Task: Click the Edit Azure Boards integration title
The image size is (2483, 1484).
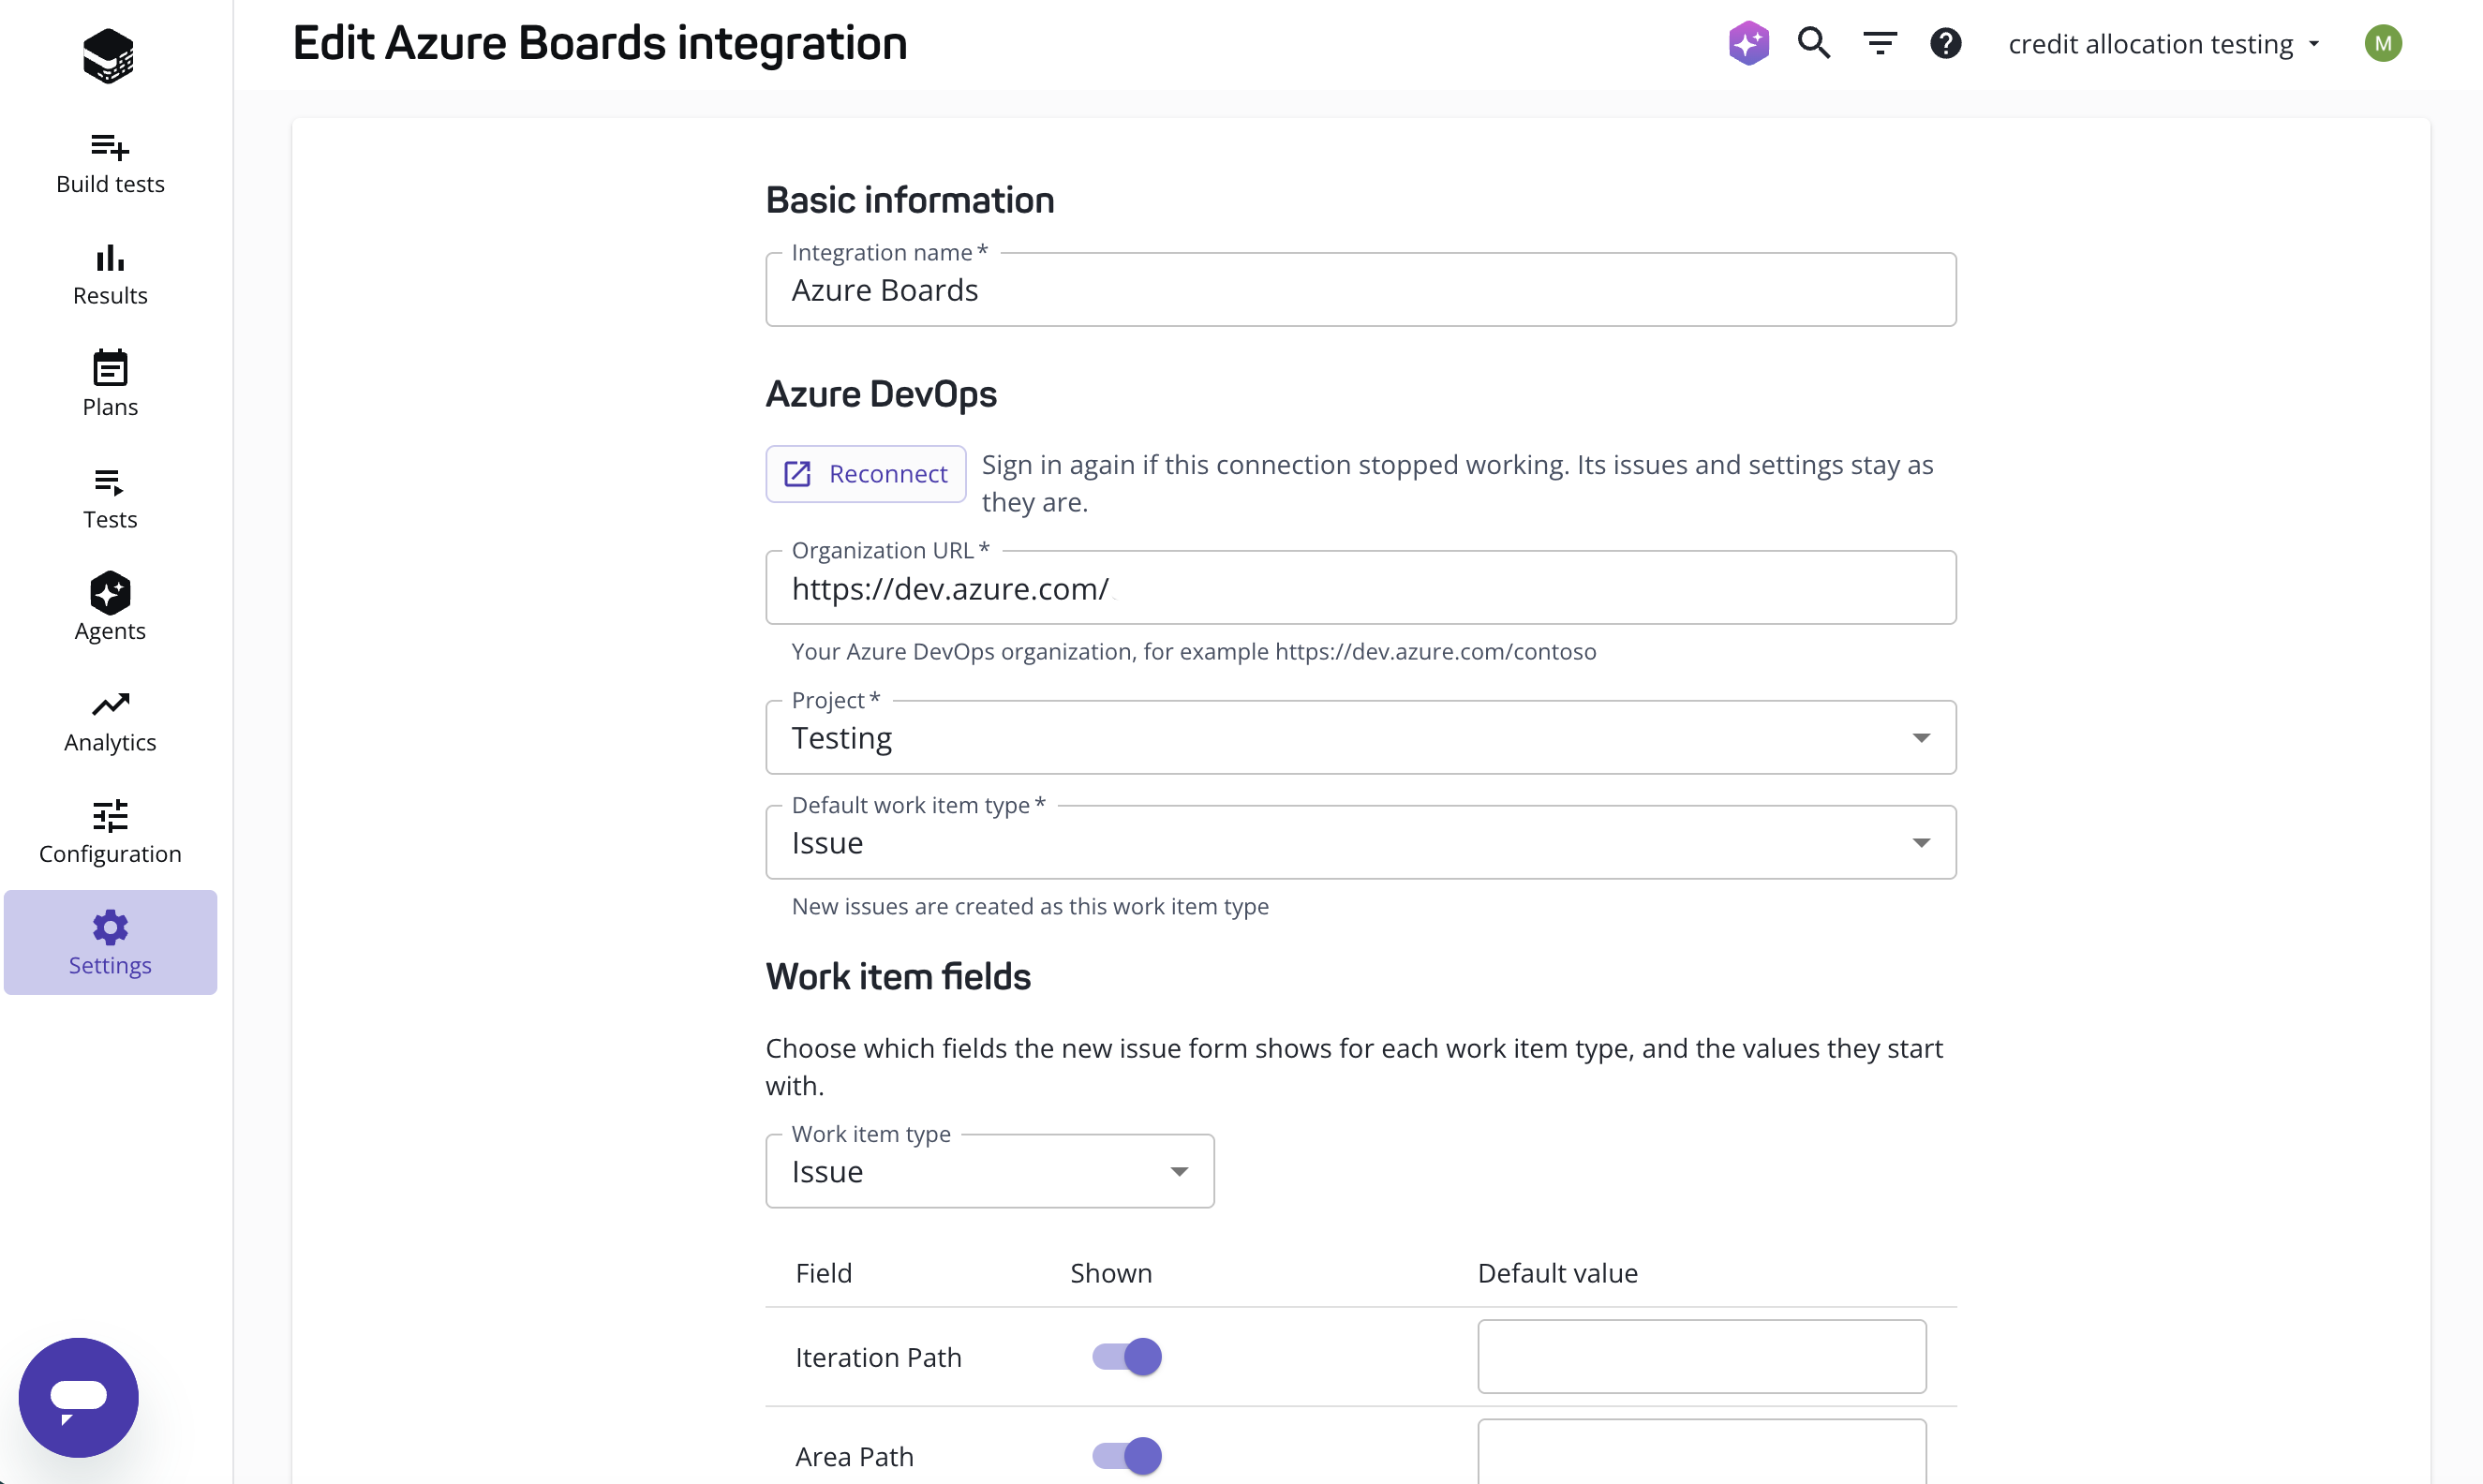Action: 599,43
